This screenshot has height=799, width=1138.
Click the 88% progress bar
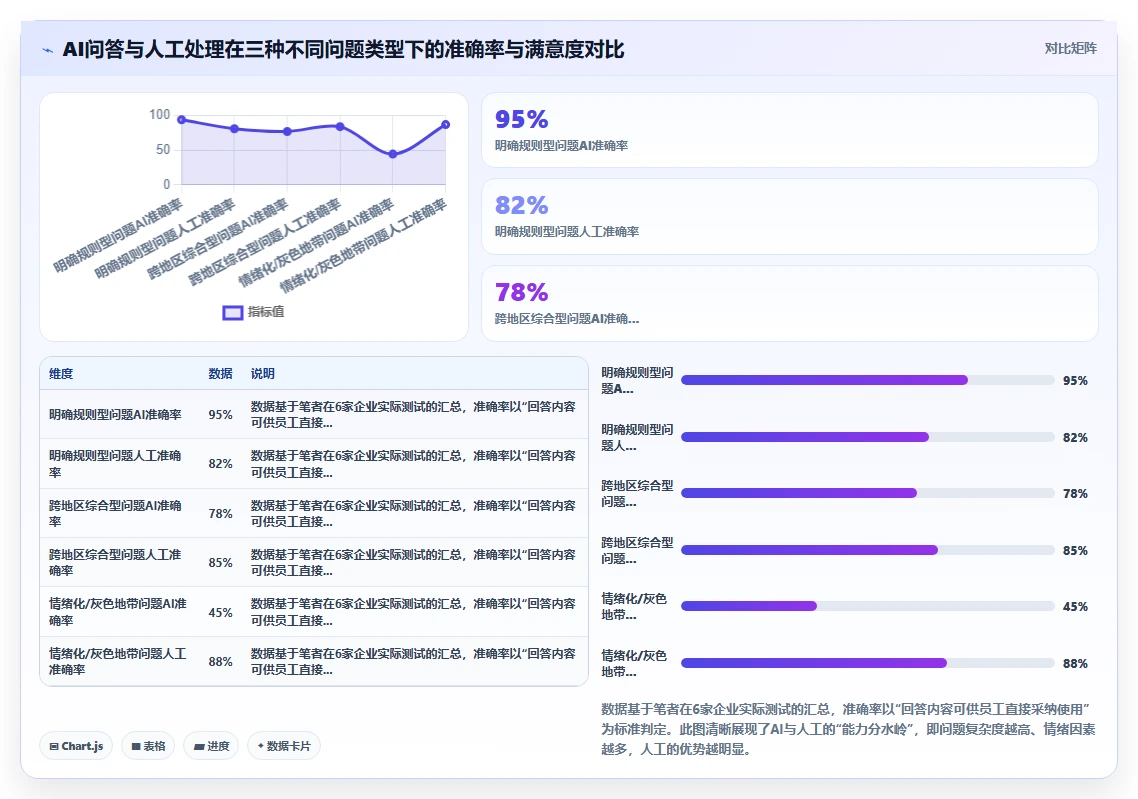867,663
